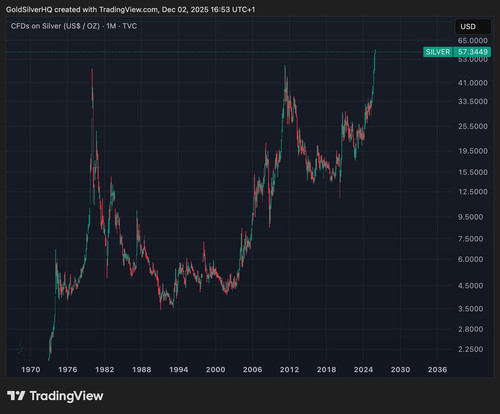Click the 1994 time axis label
Viewport: 500px width, 414px height.
click(179, 369)
